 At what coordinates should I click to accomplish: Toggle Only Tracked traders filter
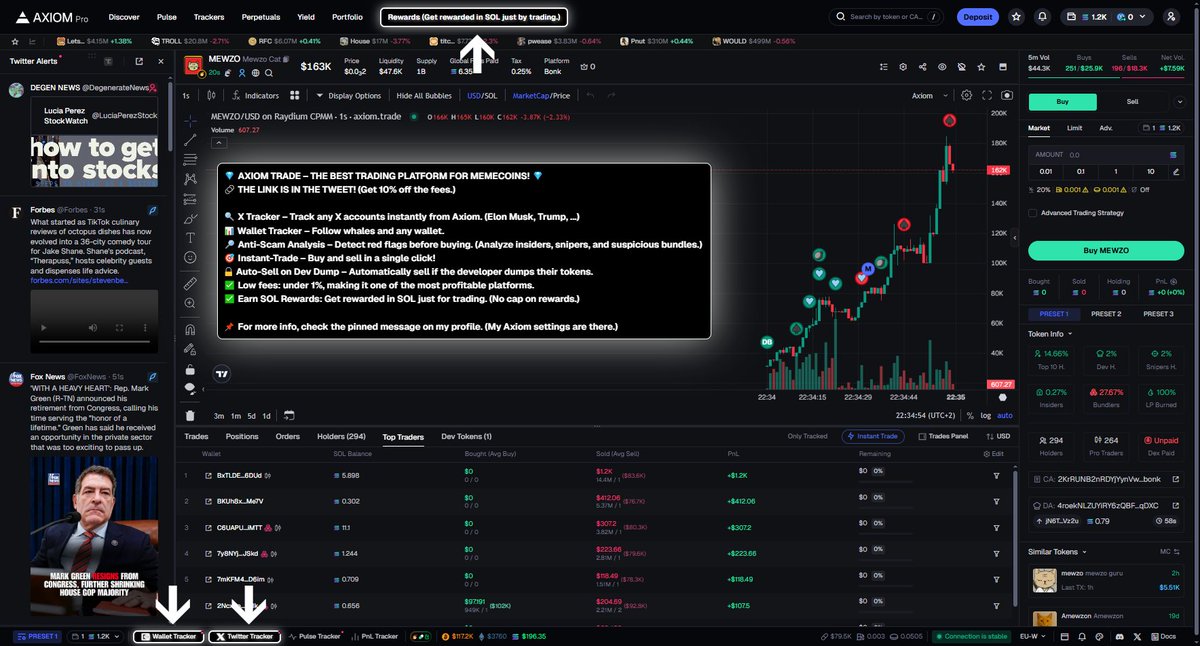(807, 436)
